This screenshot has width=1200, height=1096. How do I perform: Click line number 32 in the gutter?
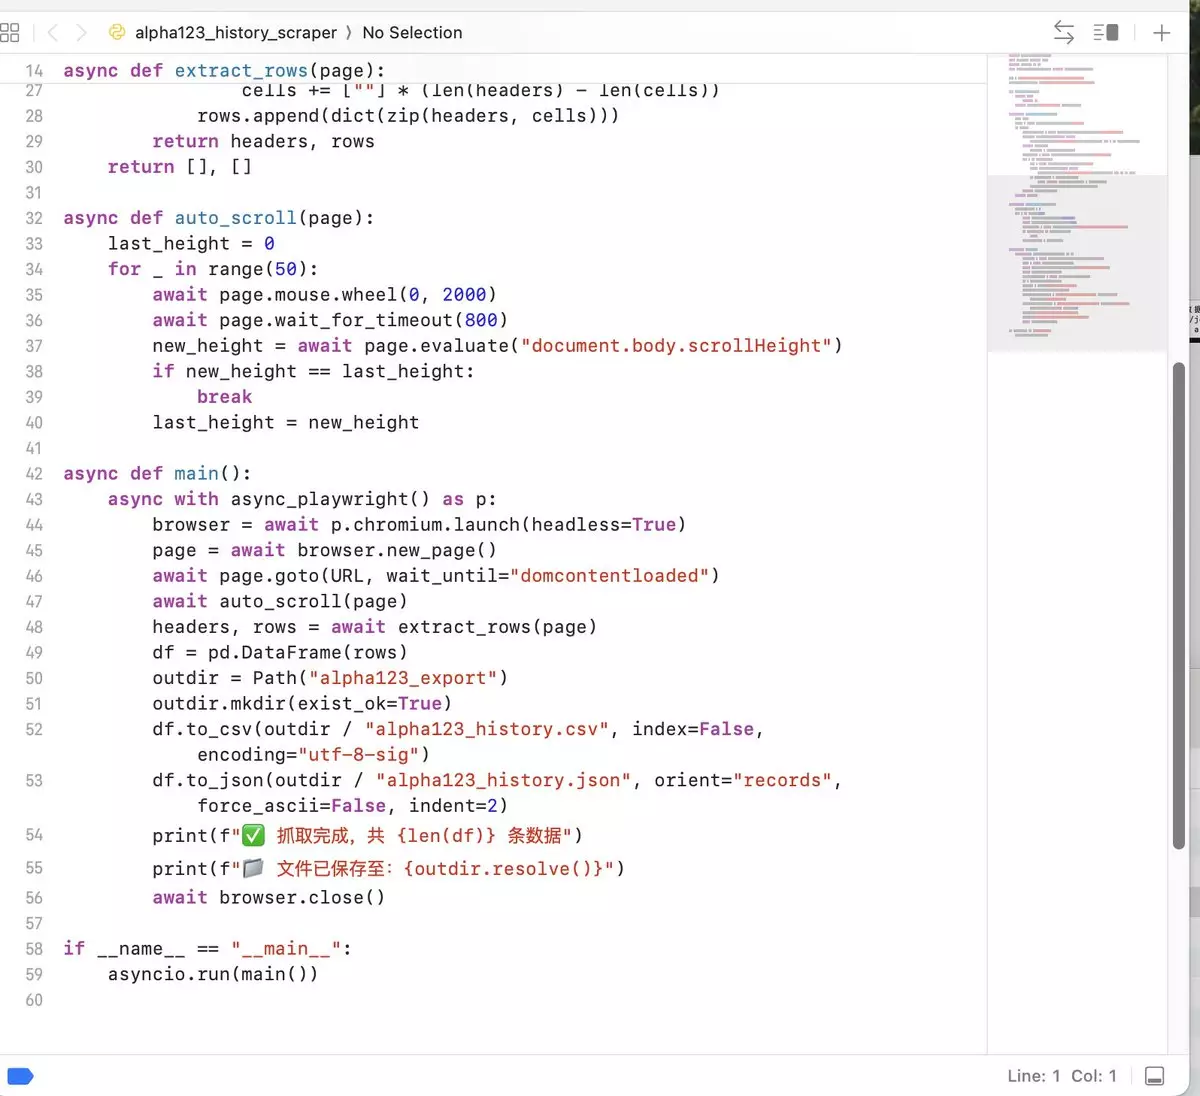coord(34,218)
